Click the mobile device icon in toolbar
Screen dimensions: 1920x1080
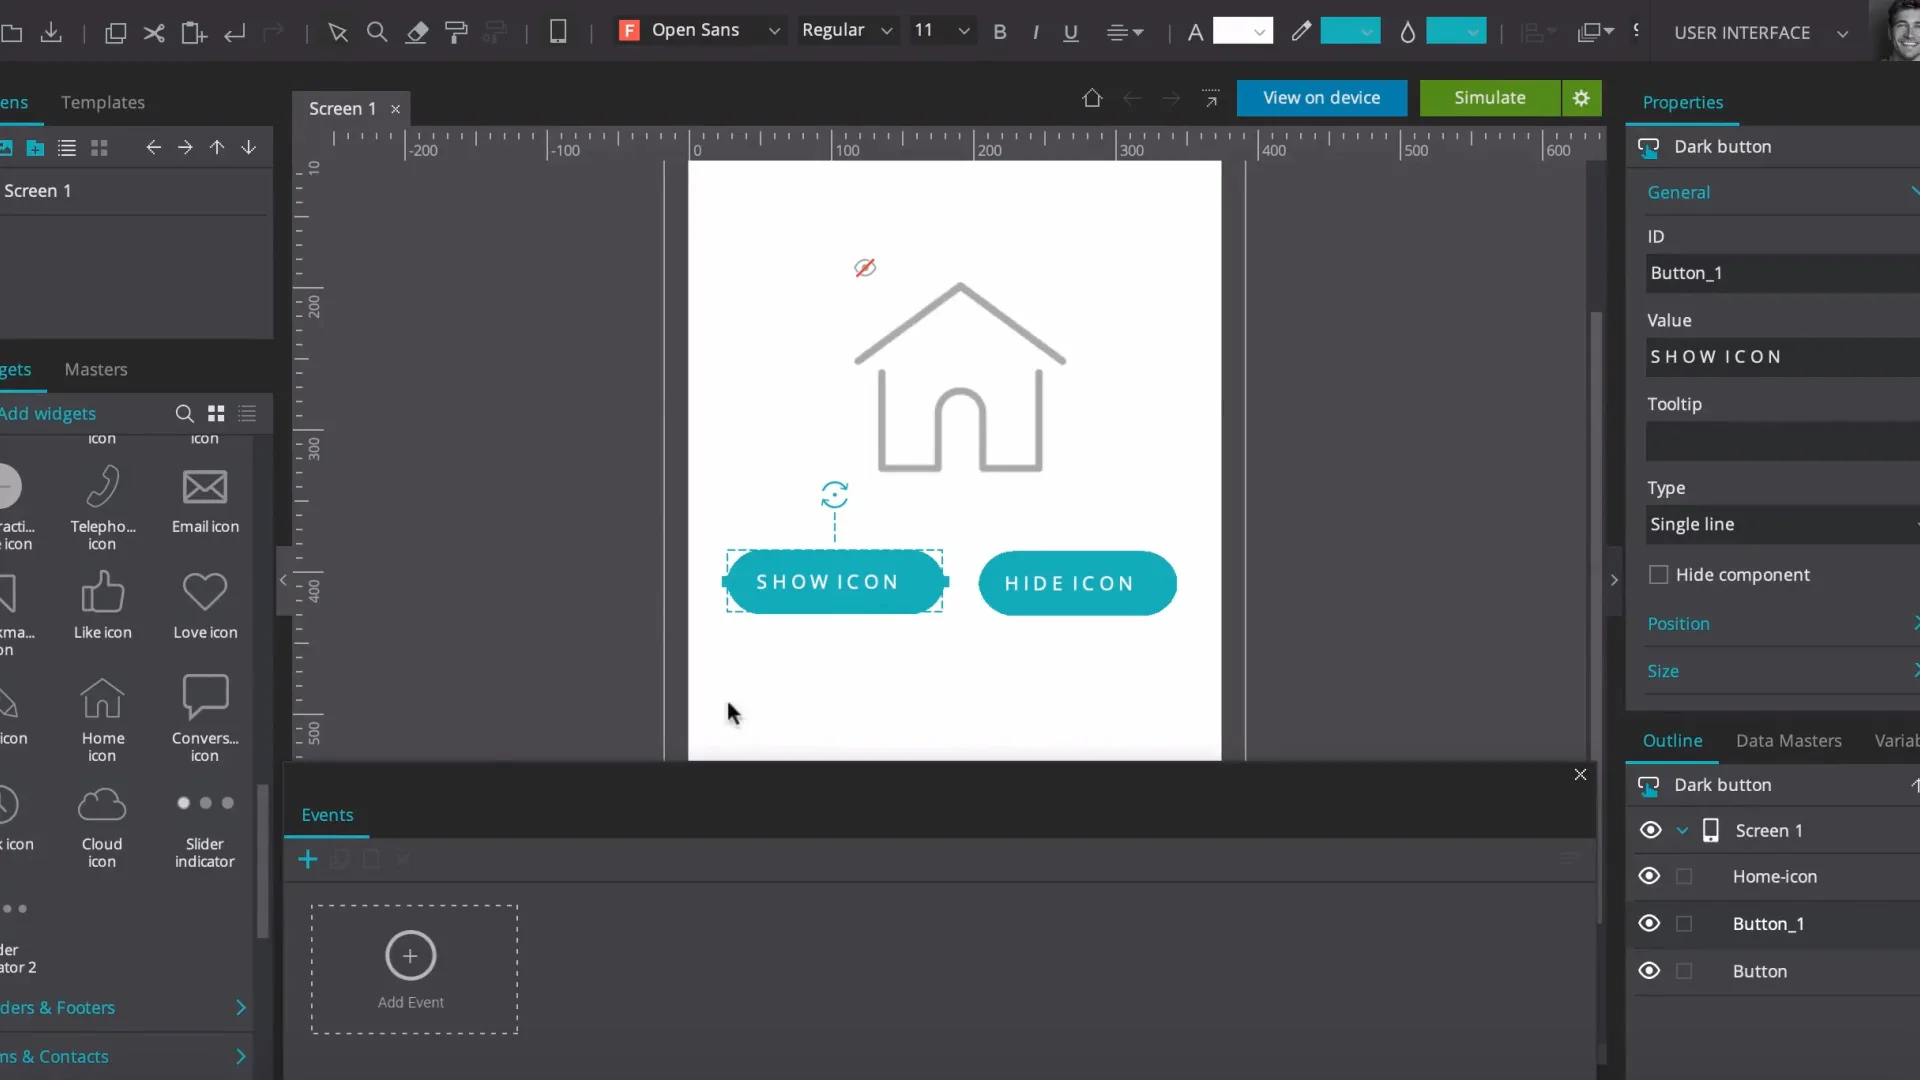point(559,32)
